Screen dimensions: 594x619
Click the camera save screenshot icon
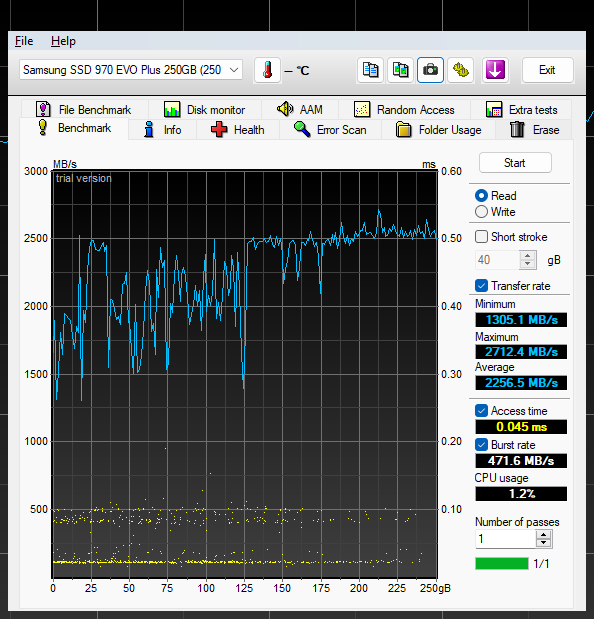[430, 70]
